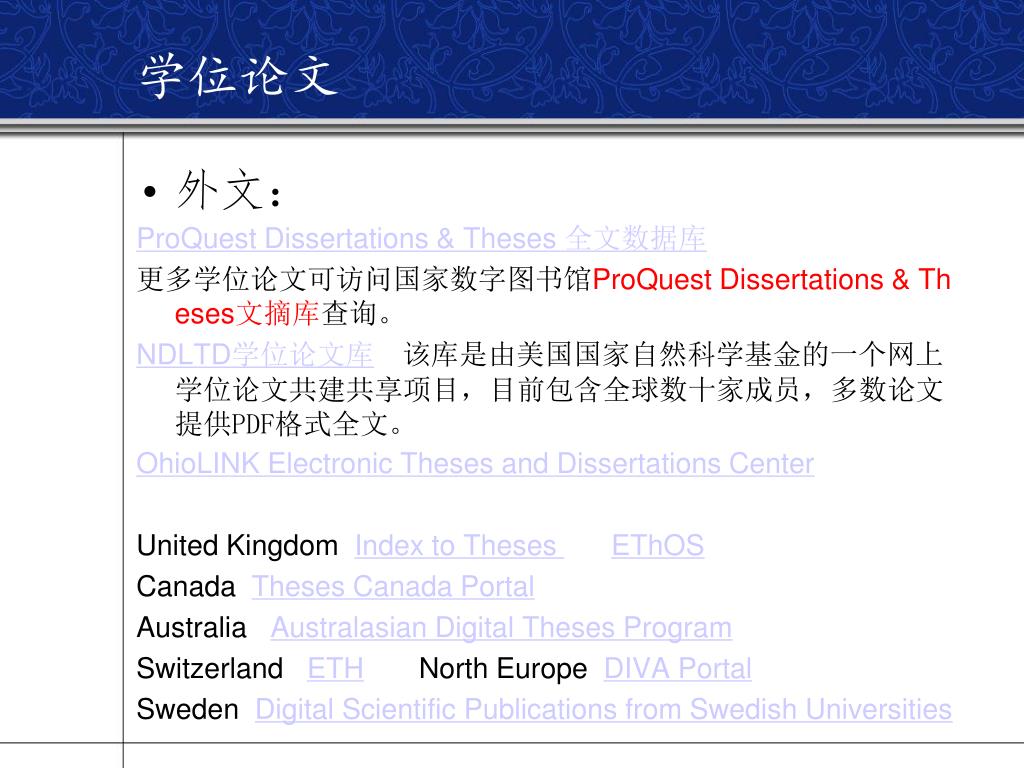Image resolution: width=1024 pixels, height=768 pixels.
Task: Click the slide title 学位论文
Action: [239, 76]
